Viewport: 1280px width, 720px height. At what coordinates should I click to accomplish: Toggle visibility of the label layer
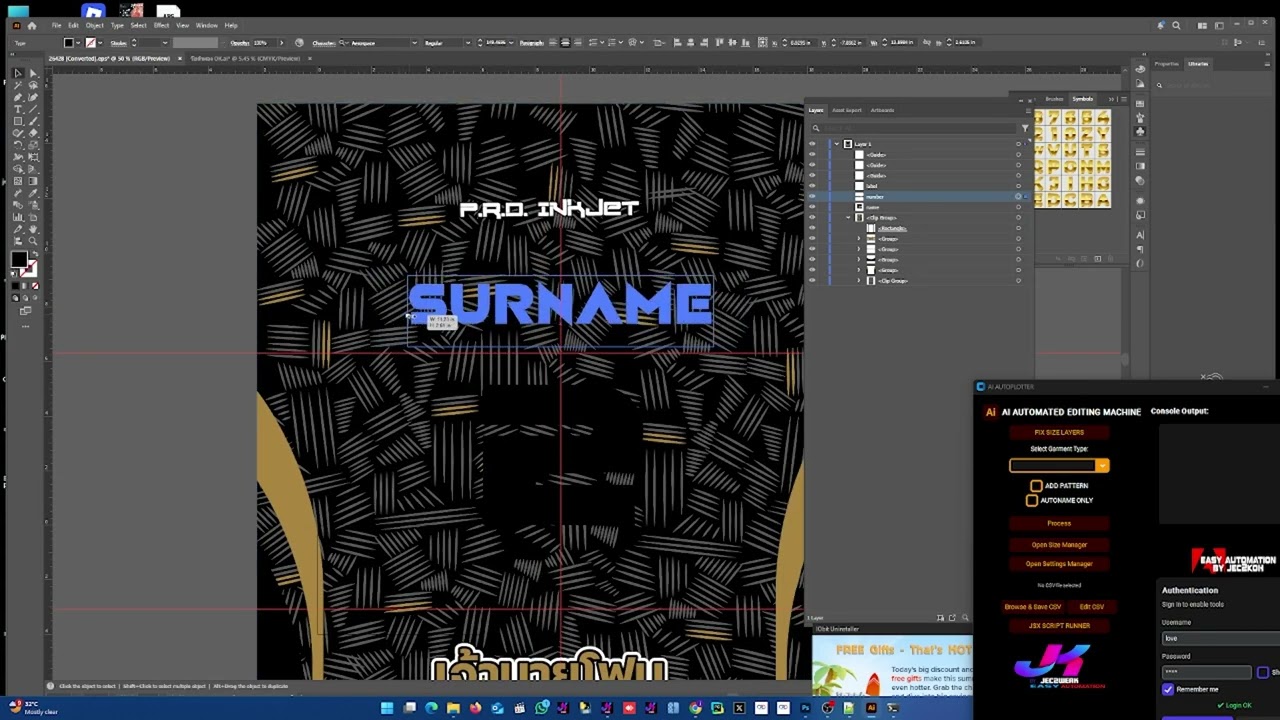(812, 186)
